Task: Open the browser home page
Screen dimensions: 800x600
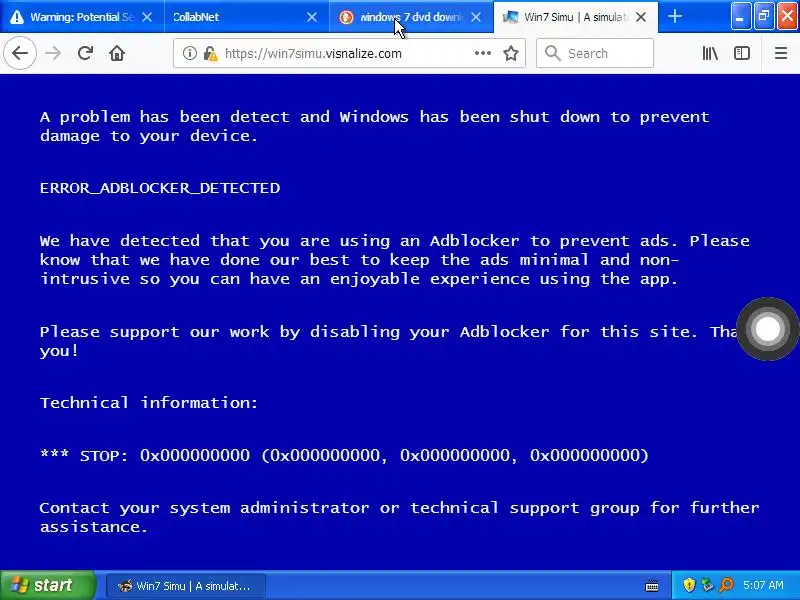Action: point(117,53)
